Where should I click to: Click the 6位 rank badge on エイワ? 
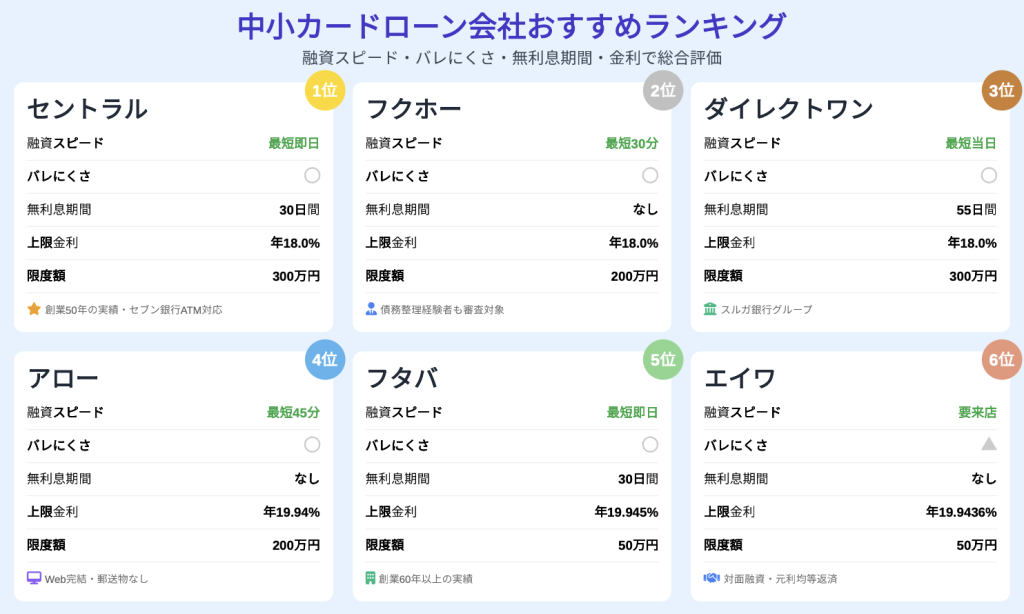tap(1002, 359)
